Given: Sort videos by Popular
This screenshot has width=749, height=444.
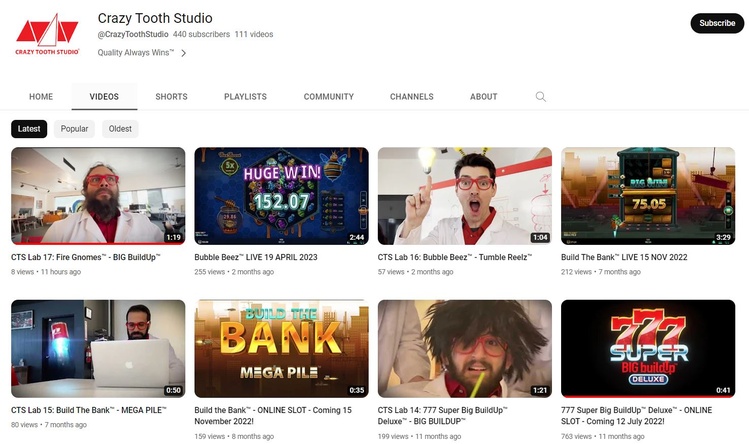Looking at the screenshot, I should coord(74,129).
